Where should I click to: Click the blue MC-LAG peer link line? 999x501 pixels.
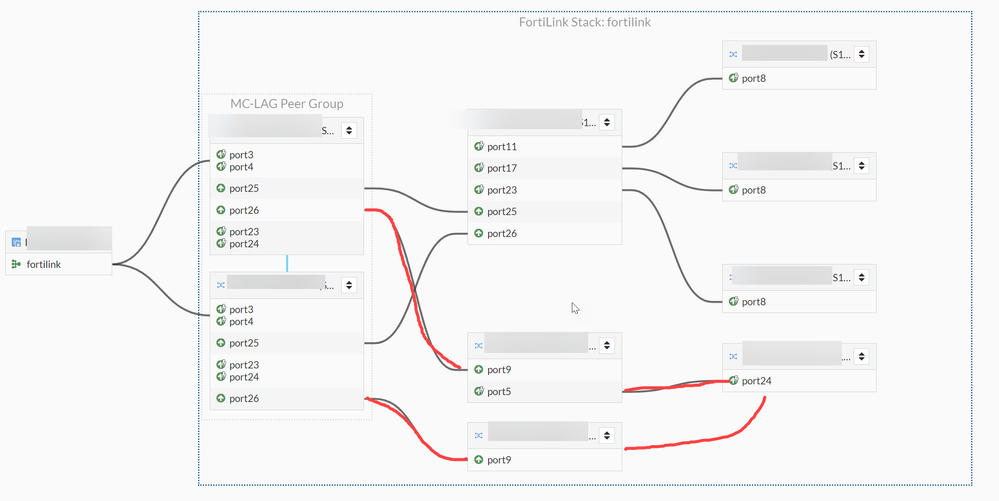[x=287, y=263]
